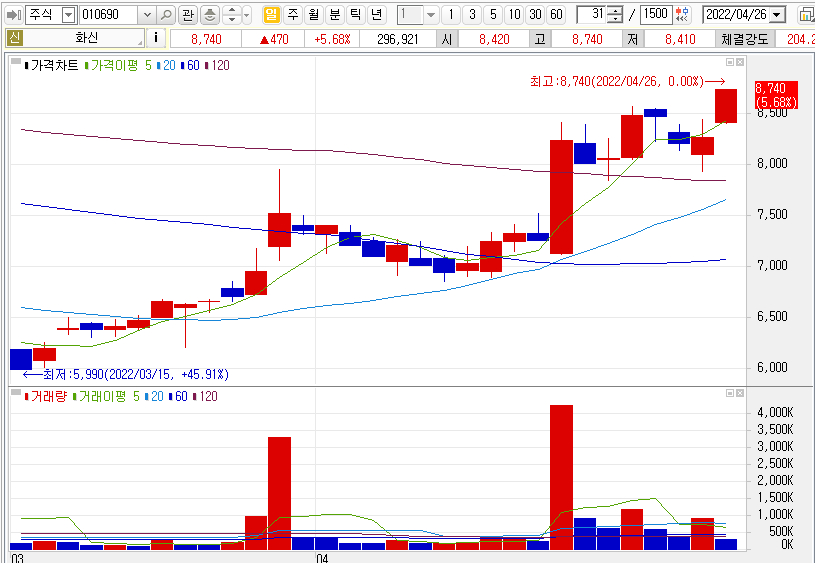
Task: Click the 거래이평 volume average legend
Action: tap(102, 397)
